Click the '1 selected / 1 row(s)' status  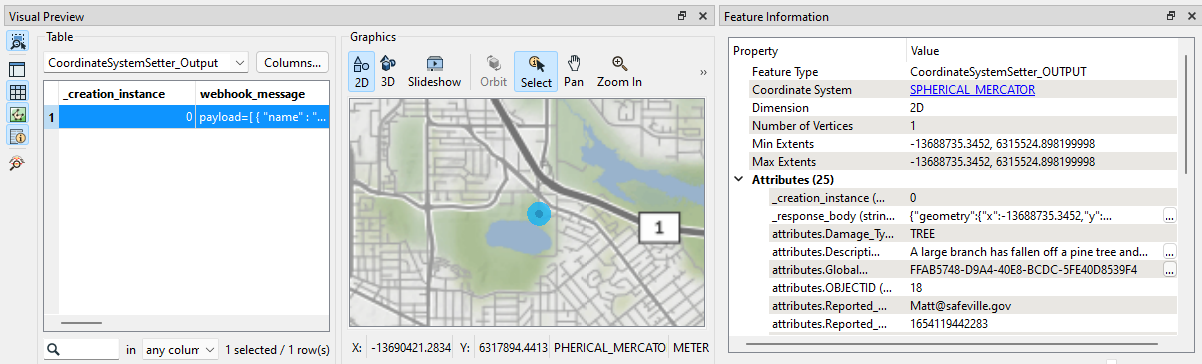(x=277, y=350)
